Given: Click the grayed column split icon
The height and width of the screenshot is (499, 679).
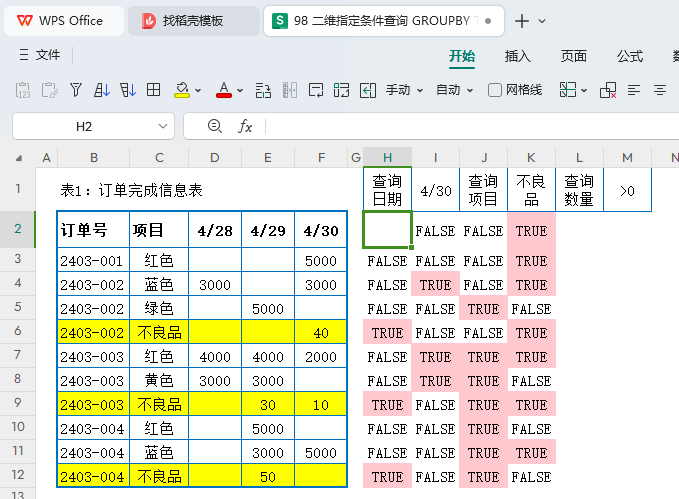Looking at the screenshot, I should pos(290,90).
